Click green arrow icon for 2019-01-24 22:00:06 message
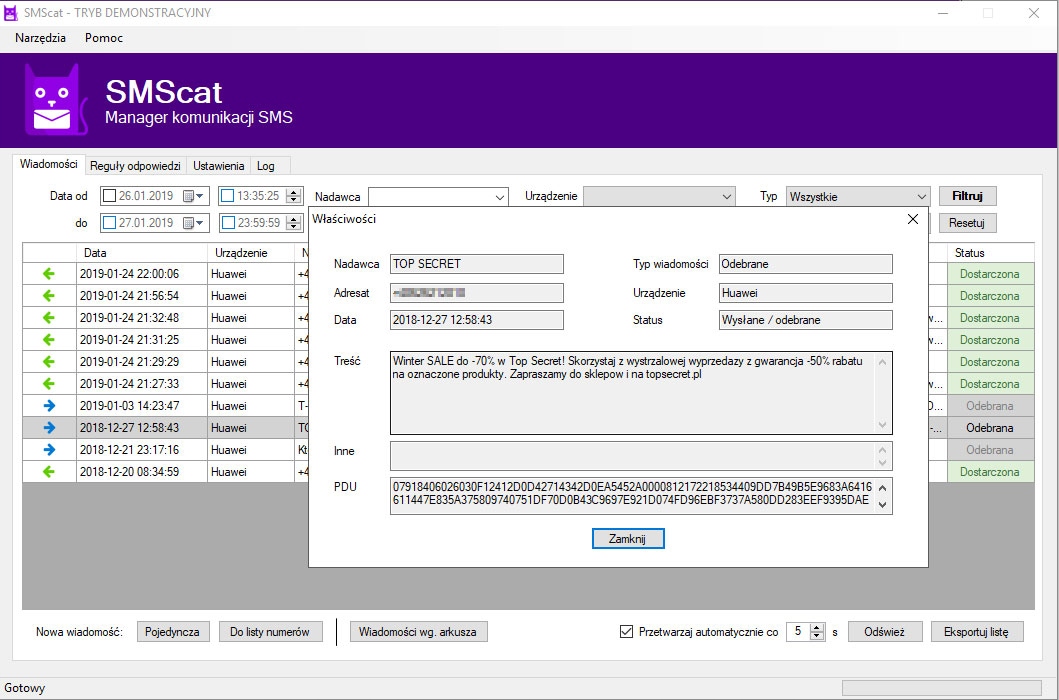This screenshot has height=700, width=1059. 49,274
